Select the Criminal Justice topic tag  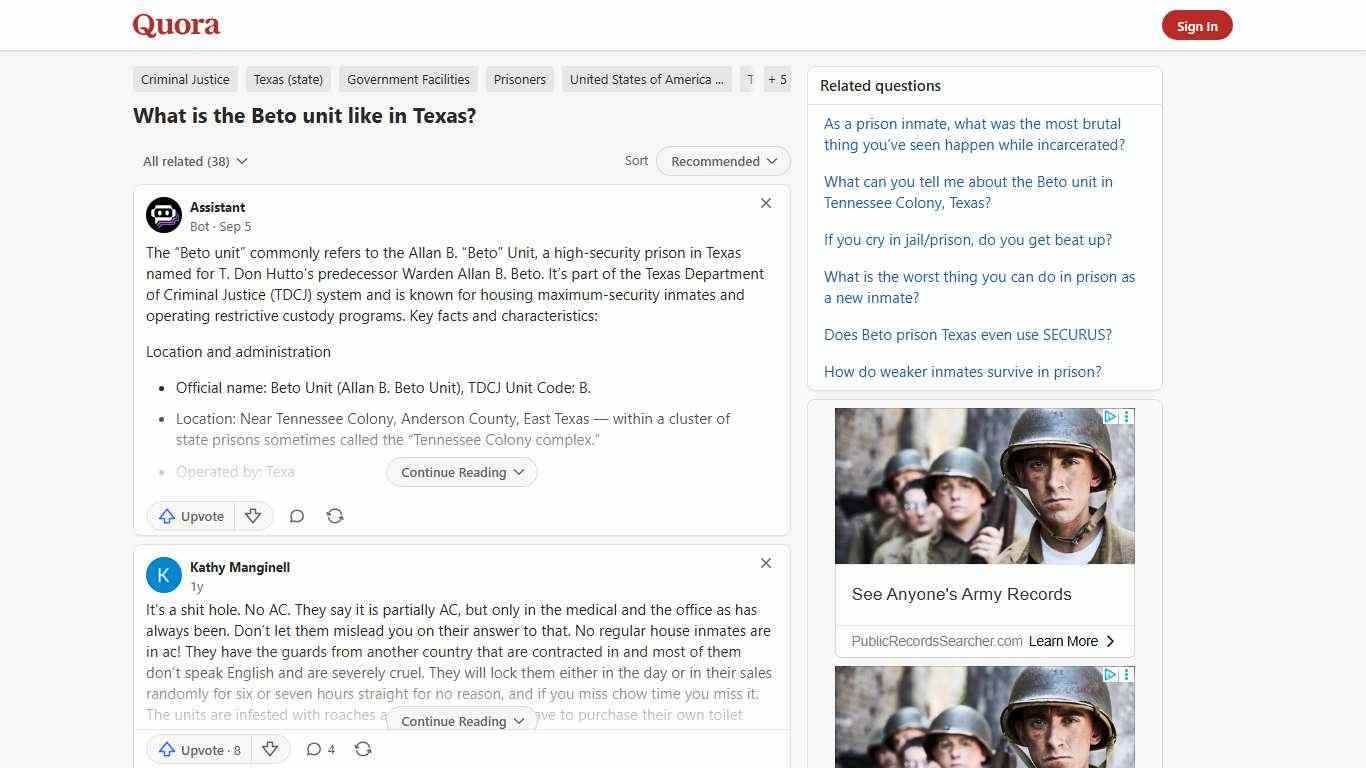[x=185, y=79]
